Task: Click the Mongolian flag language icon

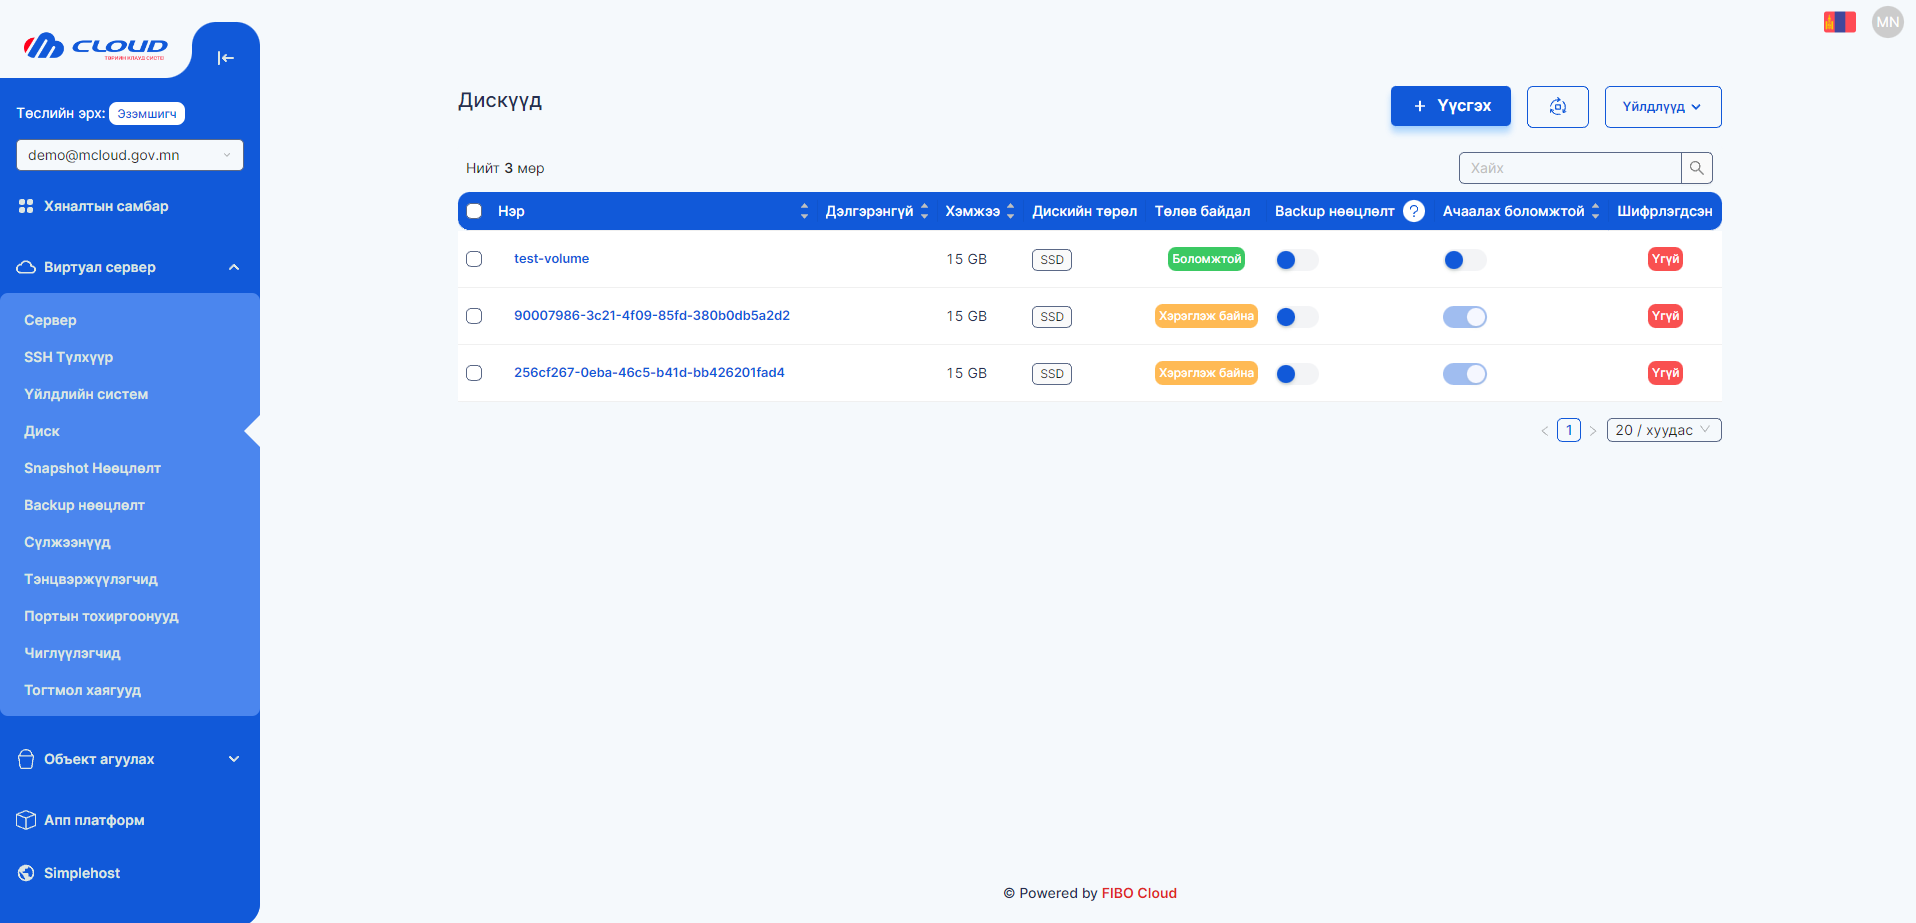Action: 1839,22
